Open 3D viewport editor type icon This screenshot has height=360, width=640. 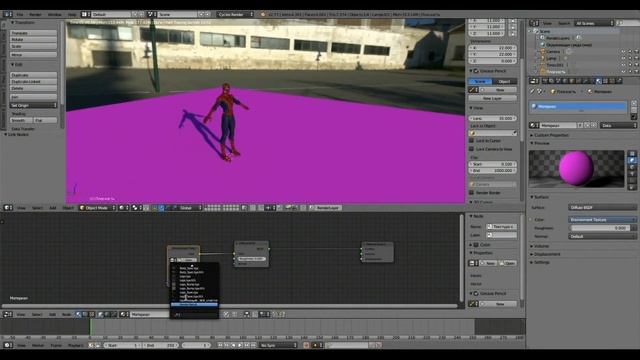coord(8,208)
